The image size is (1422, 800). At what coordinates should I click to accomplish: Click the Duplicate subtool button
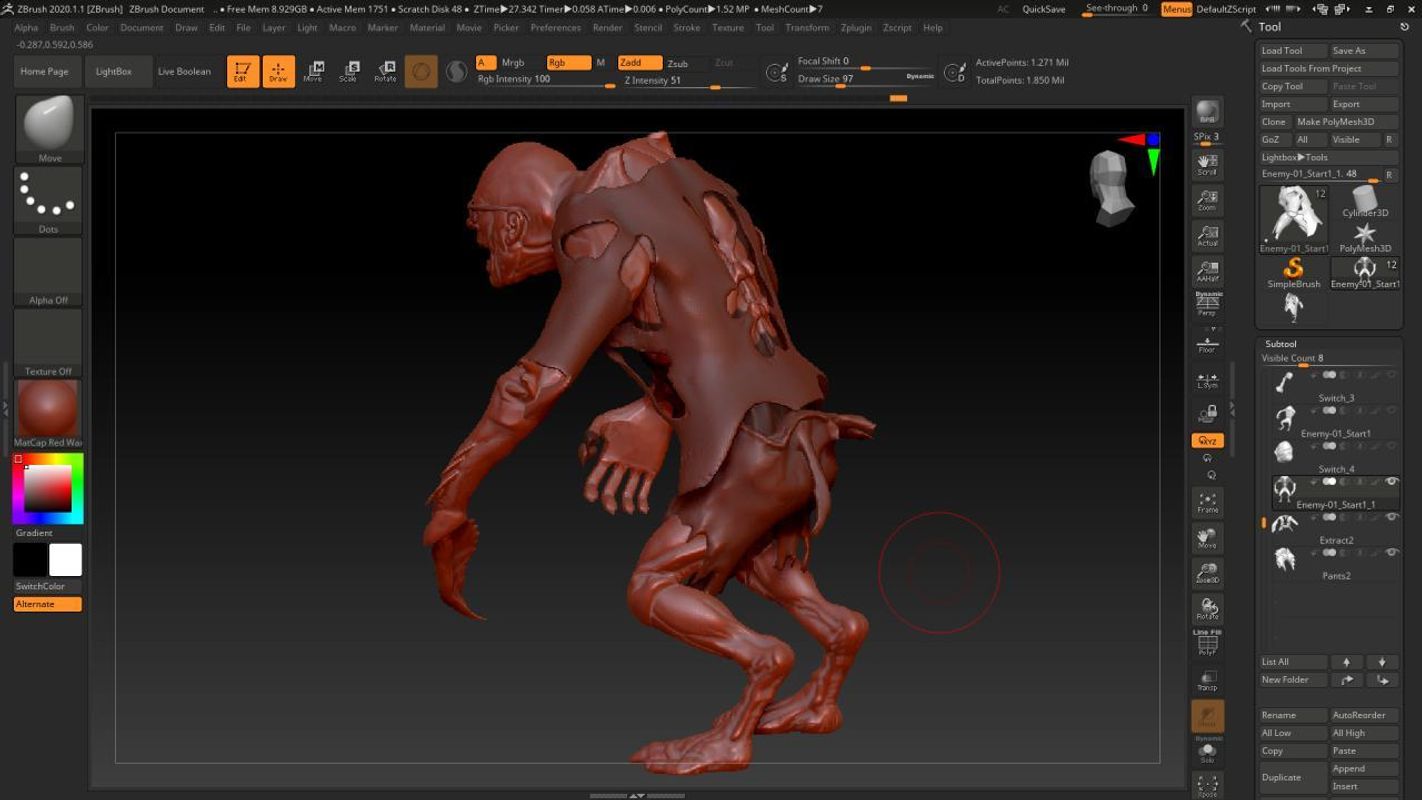1293,777
